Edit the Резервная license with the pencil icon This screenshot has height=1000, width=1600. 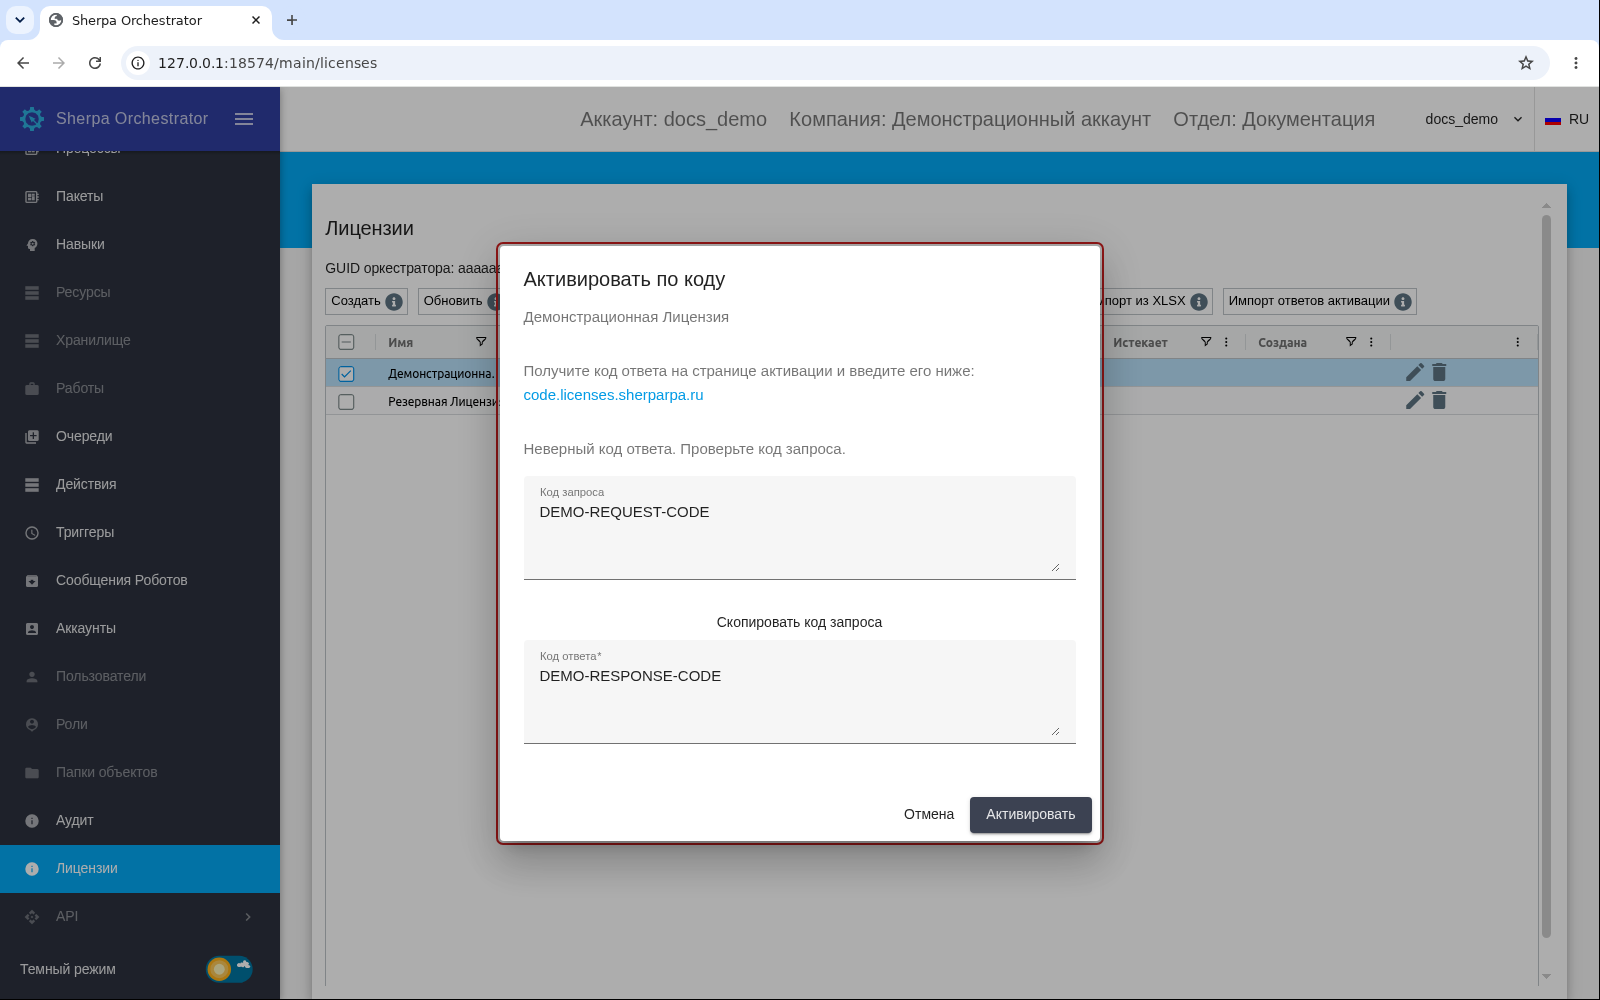pos(1415,400)
